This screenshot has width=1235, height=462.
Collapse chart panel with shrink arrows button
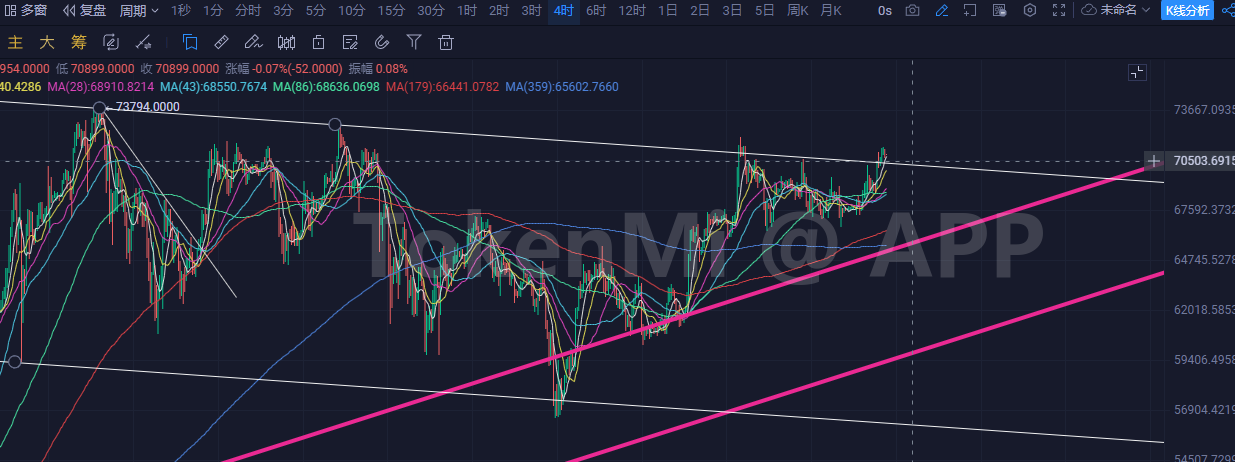[1136, 72]
